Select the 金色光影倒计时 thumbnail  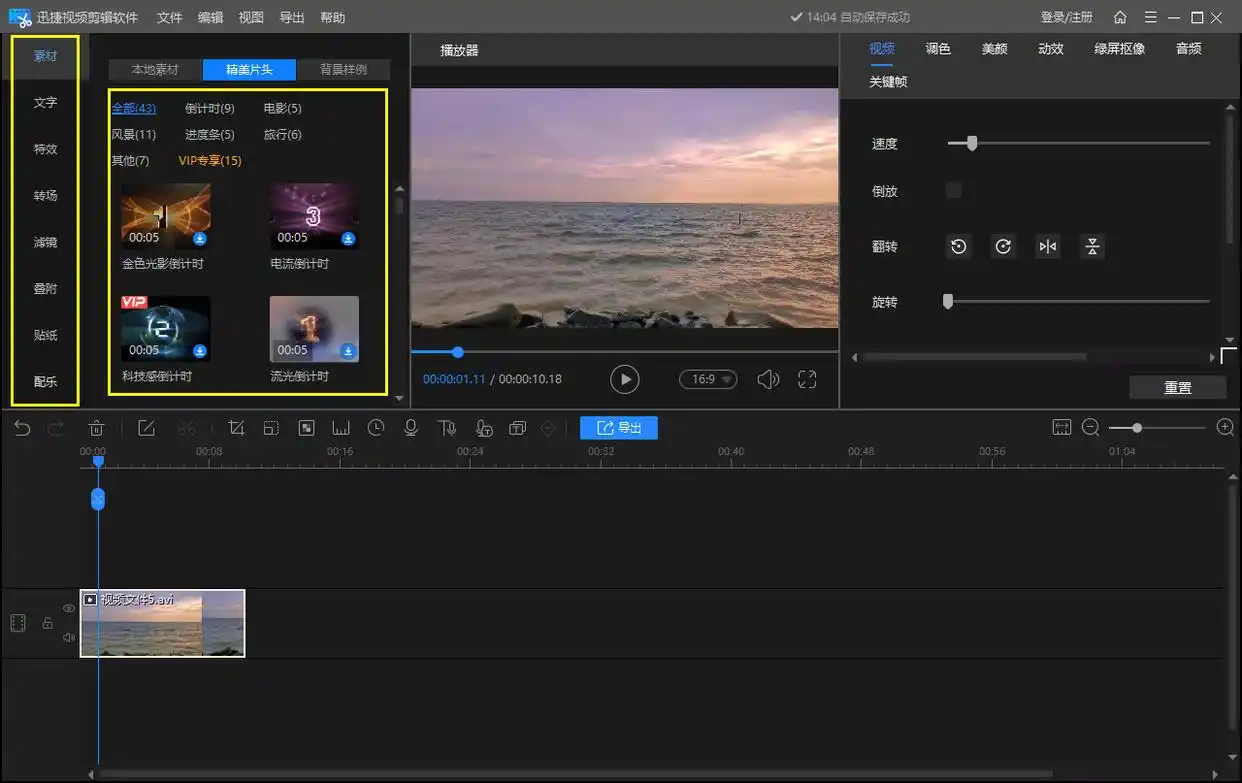click(x=166, y=215)
